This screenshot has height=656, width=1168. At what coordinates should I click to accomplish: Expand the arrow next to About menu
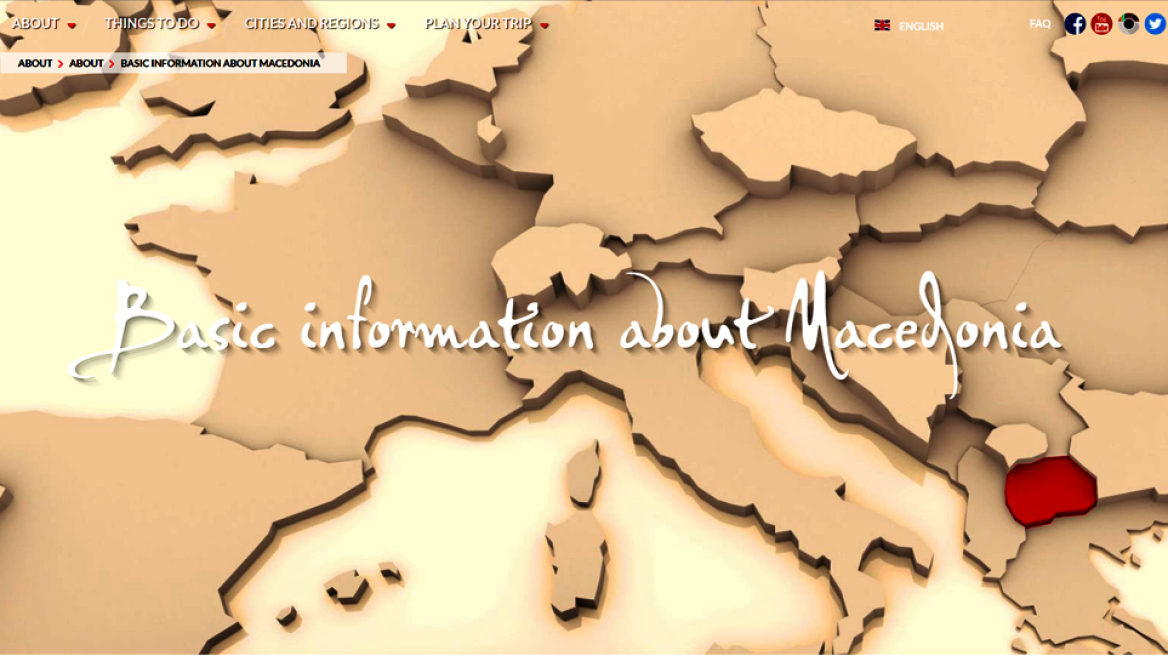(x=72, y=26)
